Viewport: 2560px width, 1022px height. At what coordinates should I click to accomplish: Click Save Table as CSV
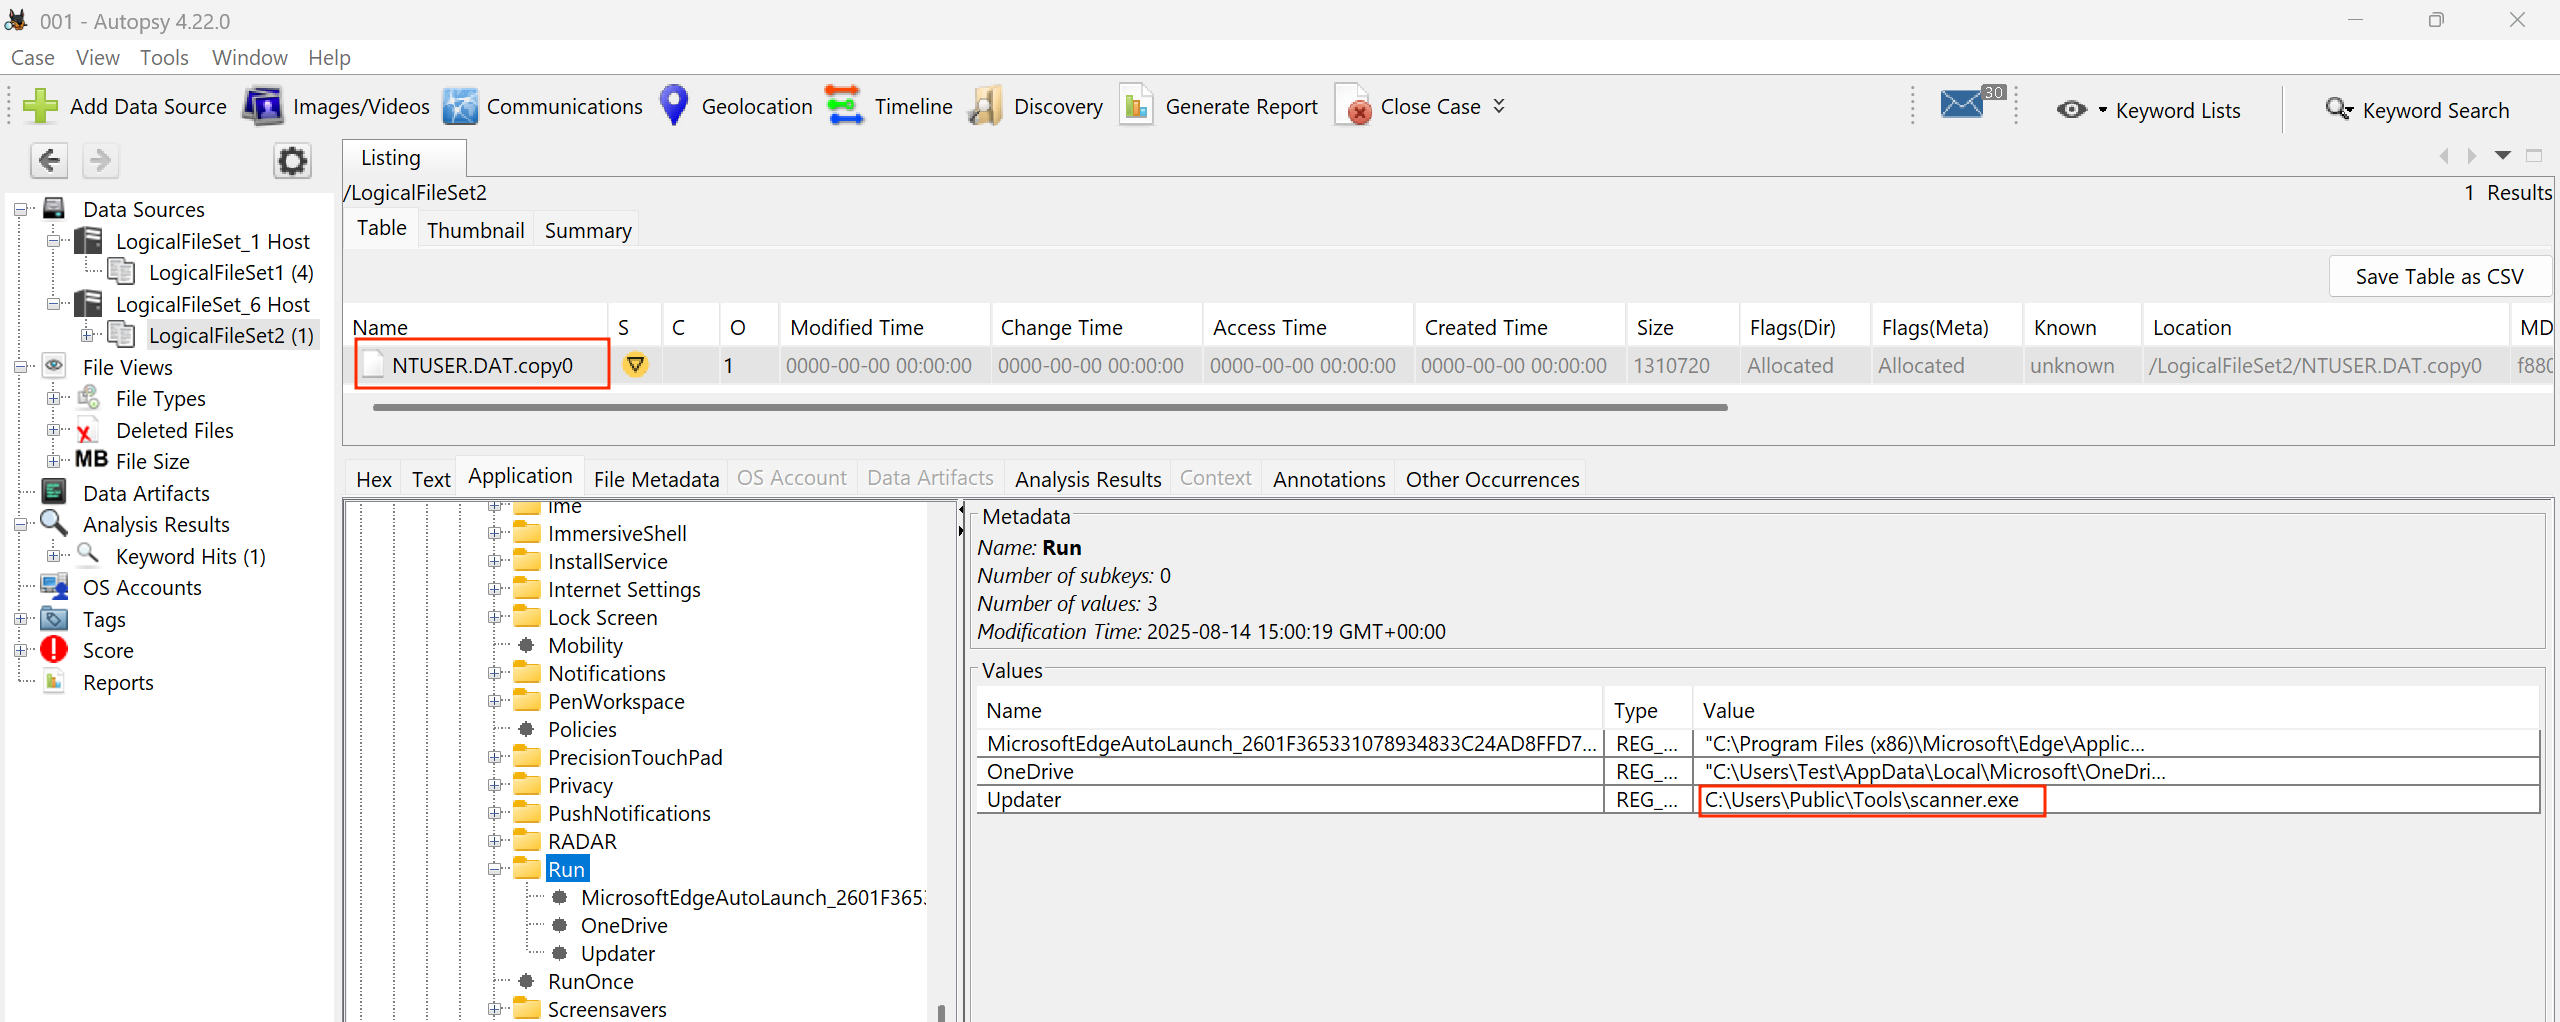2439,276
